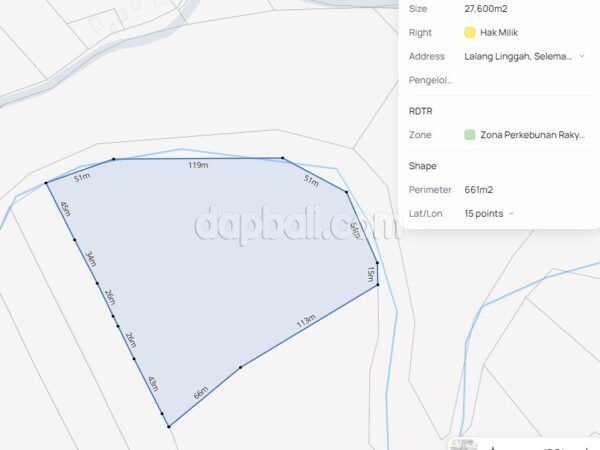This screenshot has width=600, height=450.
Task: Select the 45m edge label
Action: point(65,209)
